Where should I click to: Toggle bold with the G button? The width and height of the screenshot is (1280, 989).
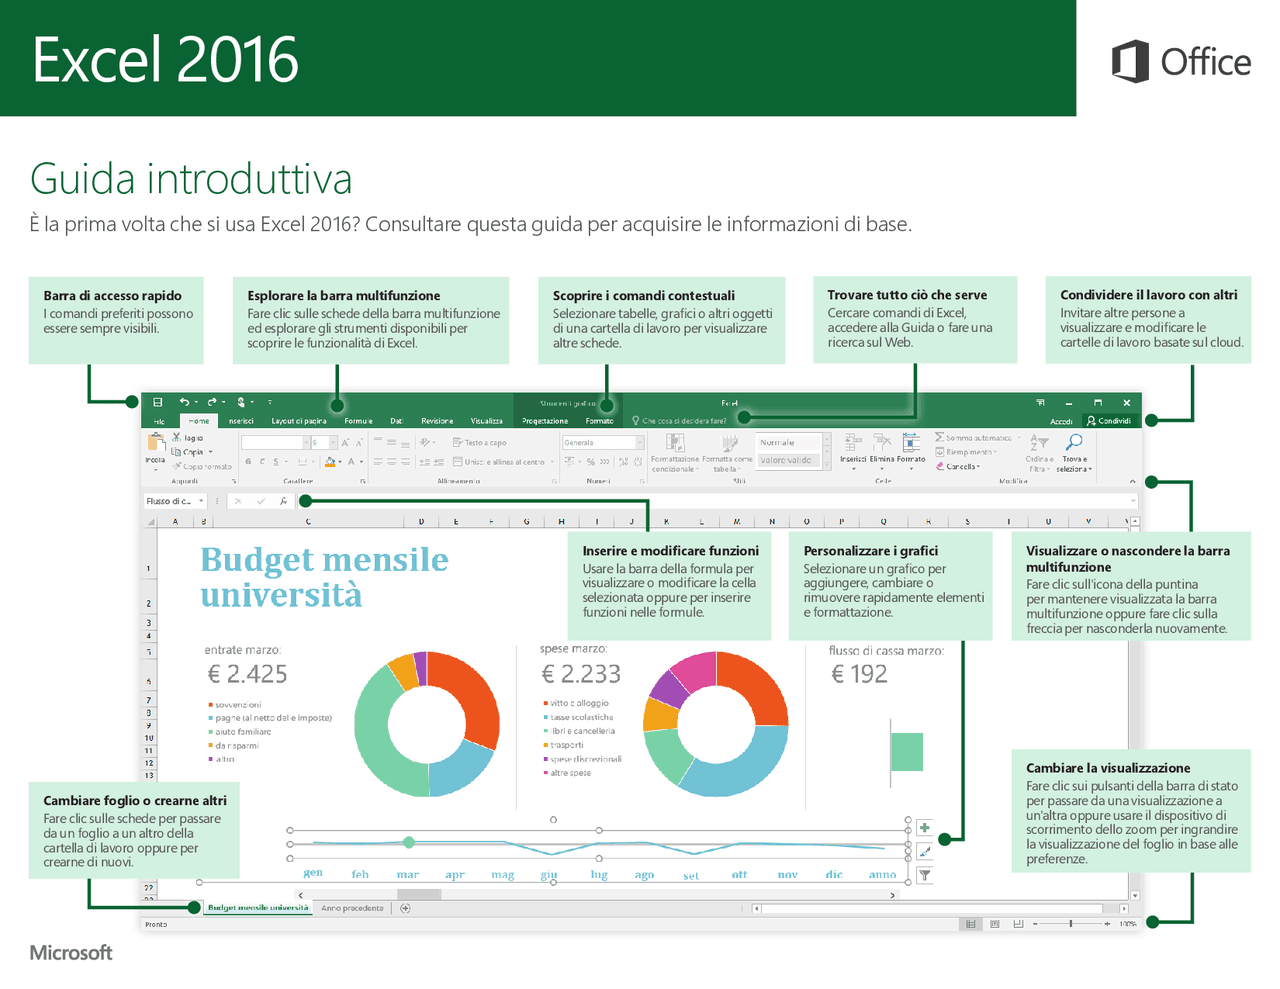tap(248, 461)
